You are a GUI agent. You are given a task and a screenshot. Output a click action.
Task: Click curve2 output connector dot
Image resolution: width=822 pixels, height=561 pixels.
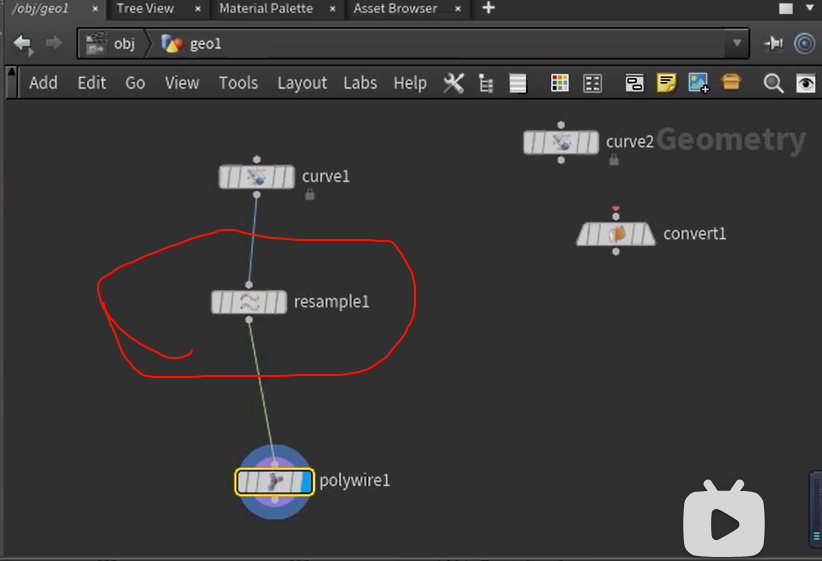561,160
